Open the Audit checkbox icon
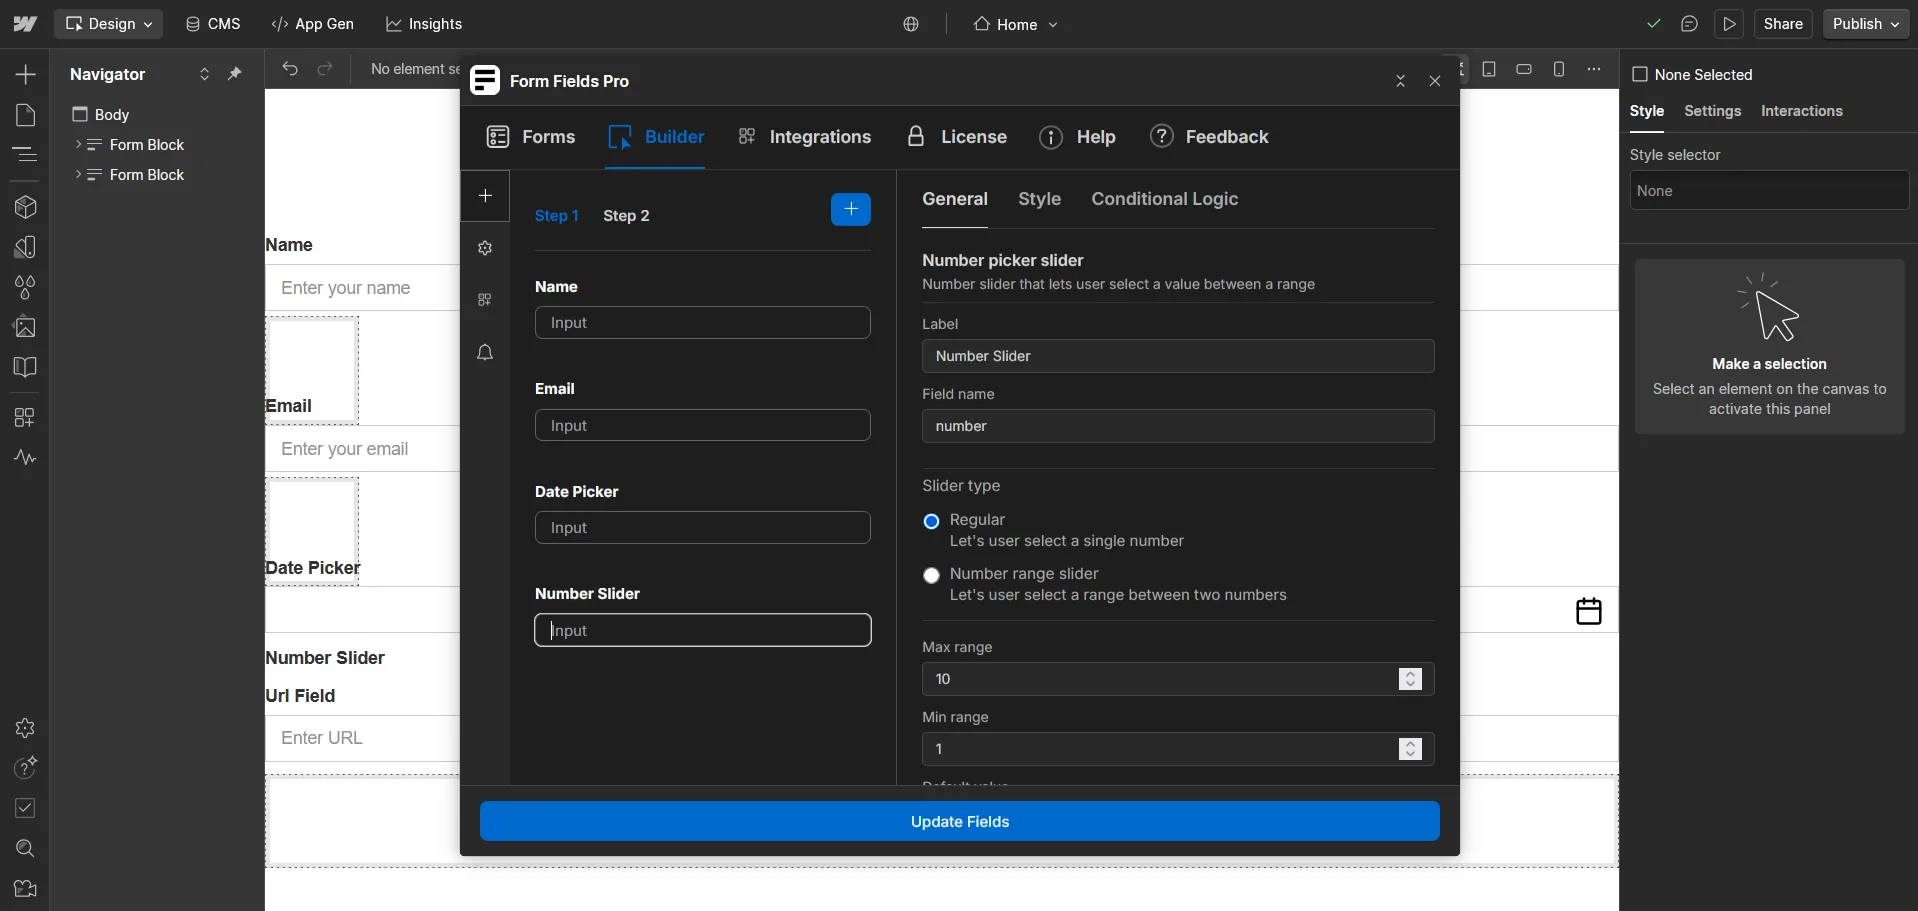 point(25,808)
